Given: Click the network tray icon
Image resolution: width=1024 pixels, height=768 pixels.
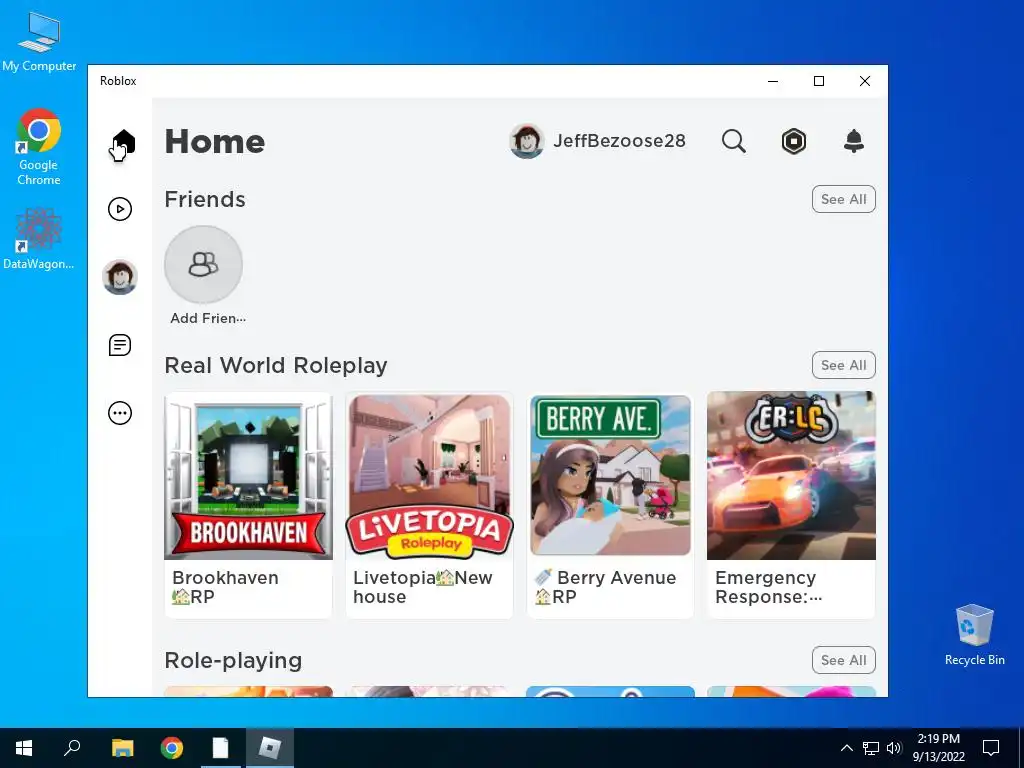Looking at the screenshot, I should (x=871, y=748).
